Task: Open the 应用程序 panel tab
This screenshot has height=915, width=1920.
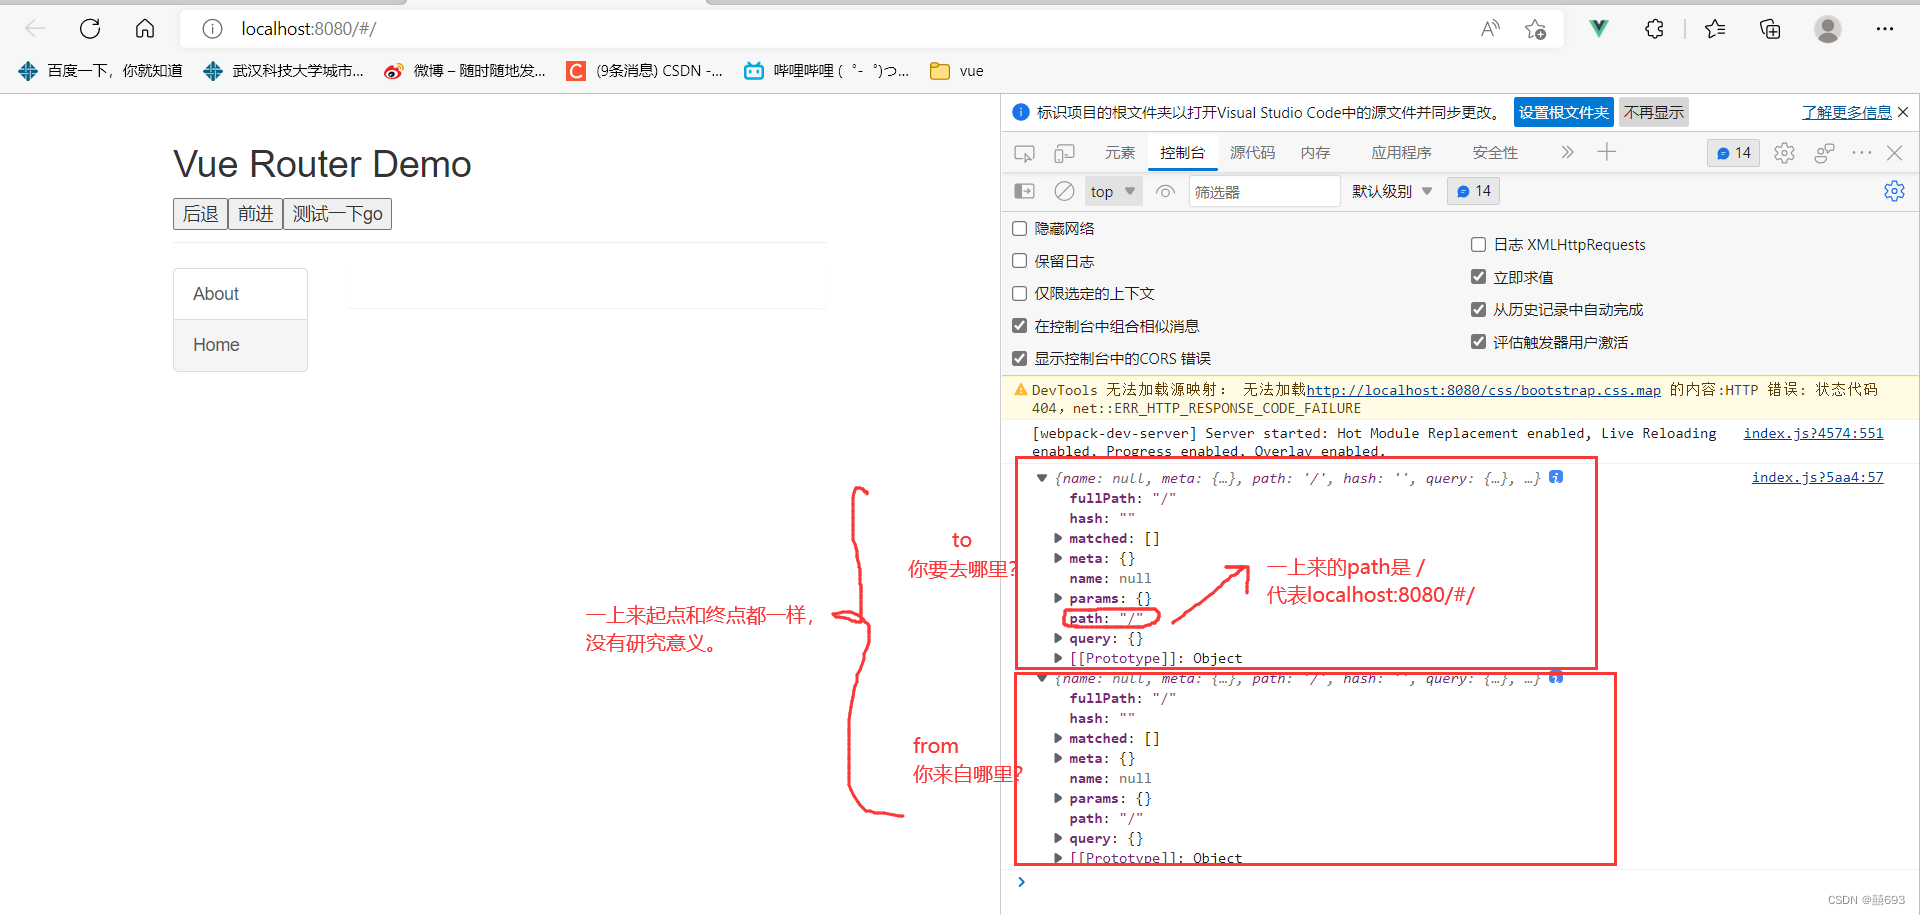Action: (x=1401, y=152)
